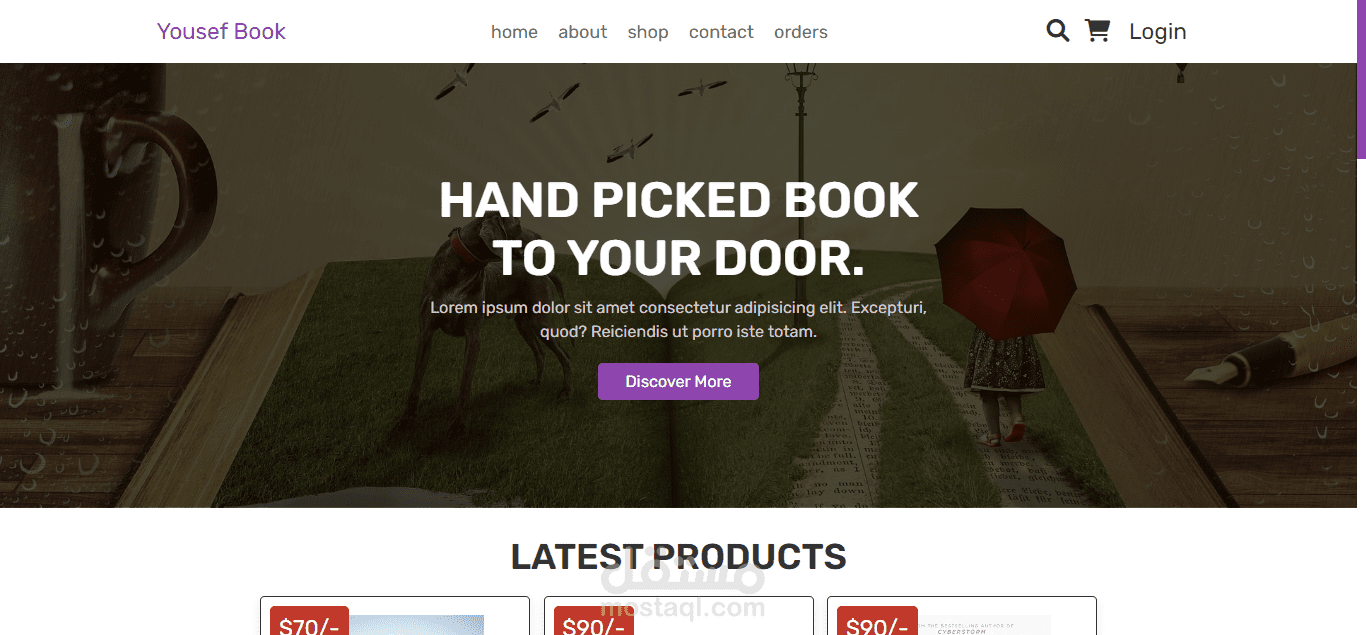The image size is (1366, 635).
Task: Select the middle product card priced $90
Action: (678, 616)
